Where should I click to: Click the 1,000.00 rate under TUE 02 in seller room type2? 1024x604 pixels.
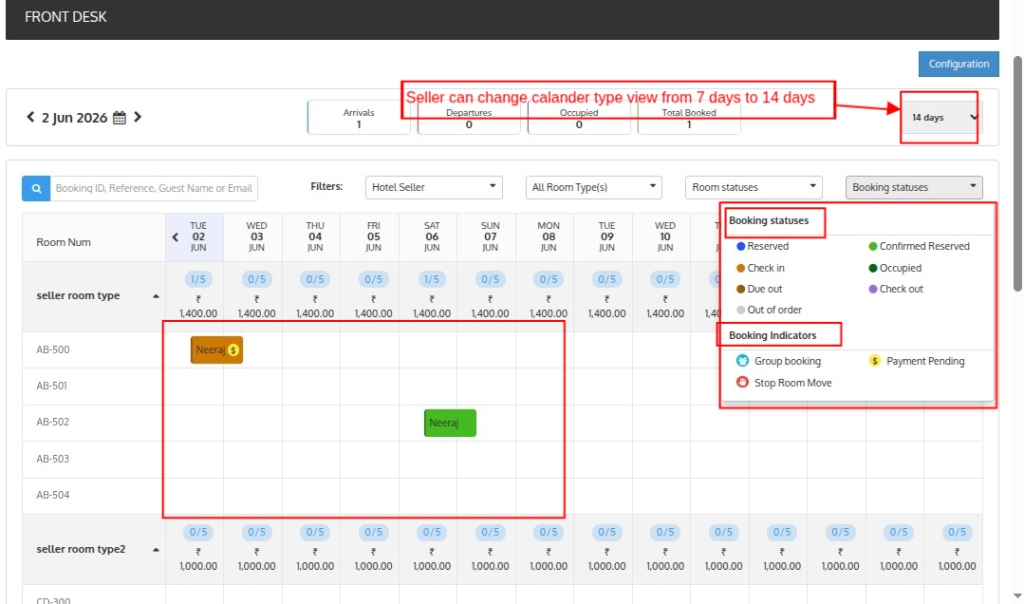[x=198, y=566]
